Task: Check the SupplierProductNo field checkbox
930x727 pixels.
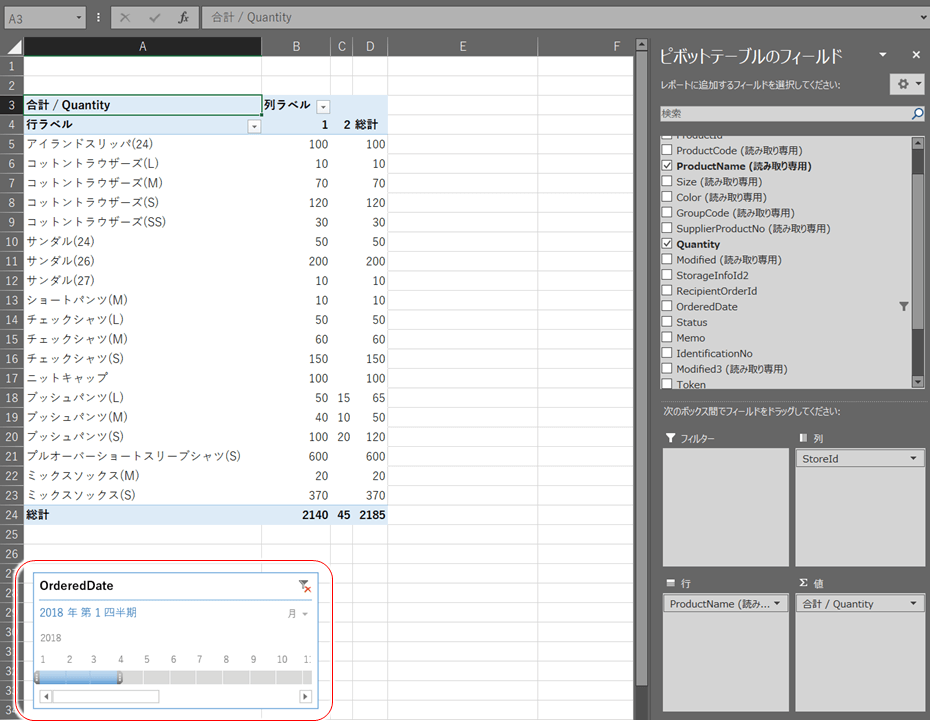Action: 667,228
